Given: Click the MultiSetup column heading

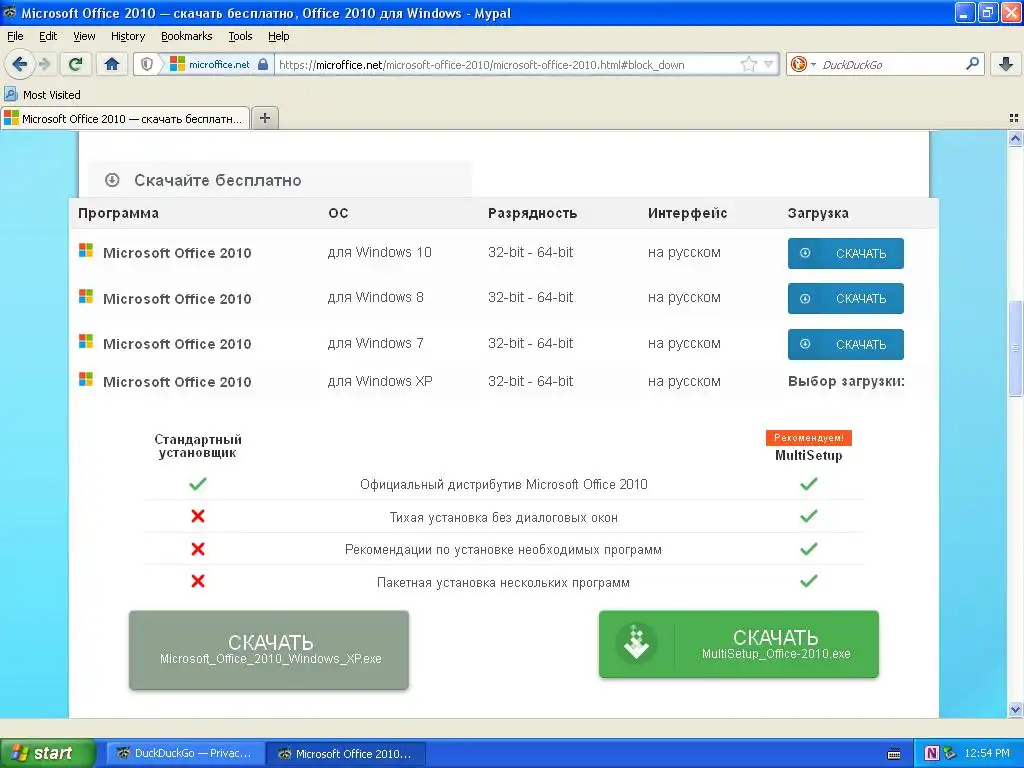Looking at the screenshot, I should tap(808, 455).
